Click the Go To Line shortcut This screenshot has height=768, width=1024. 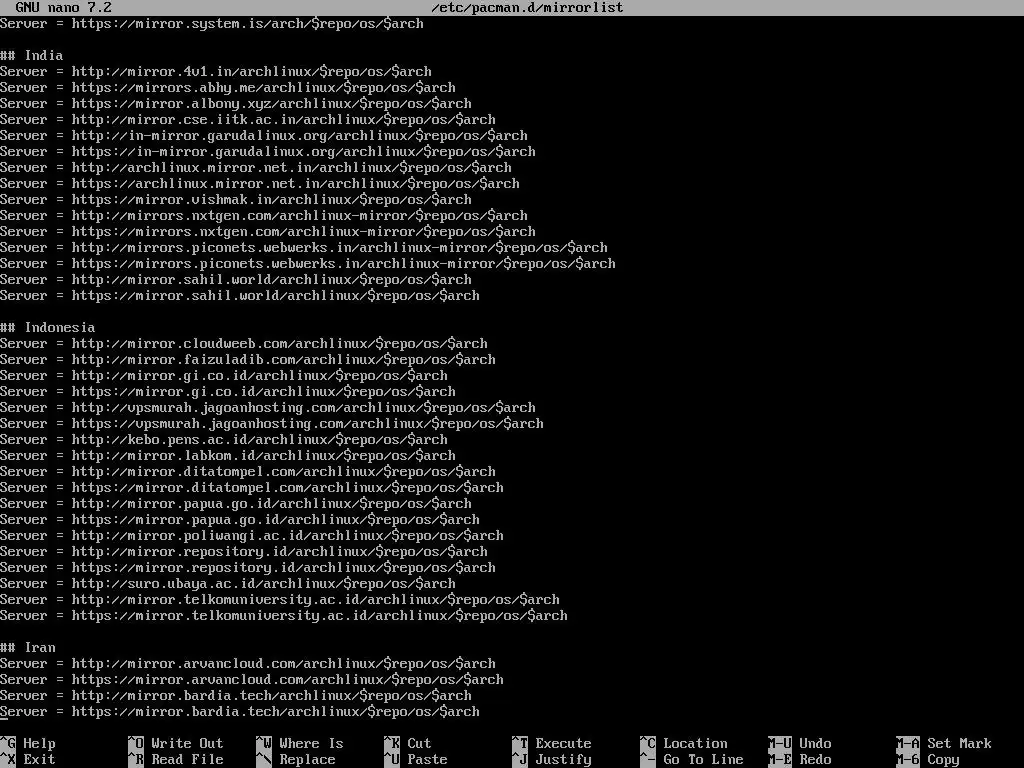[x=692, y=760]
